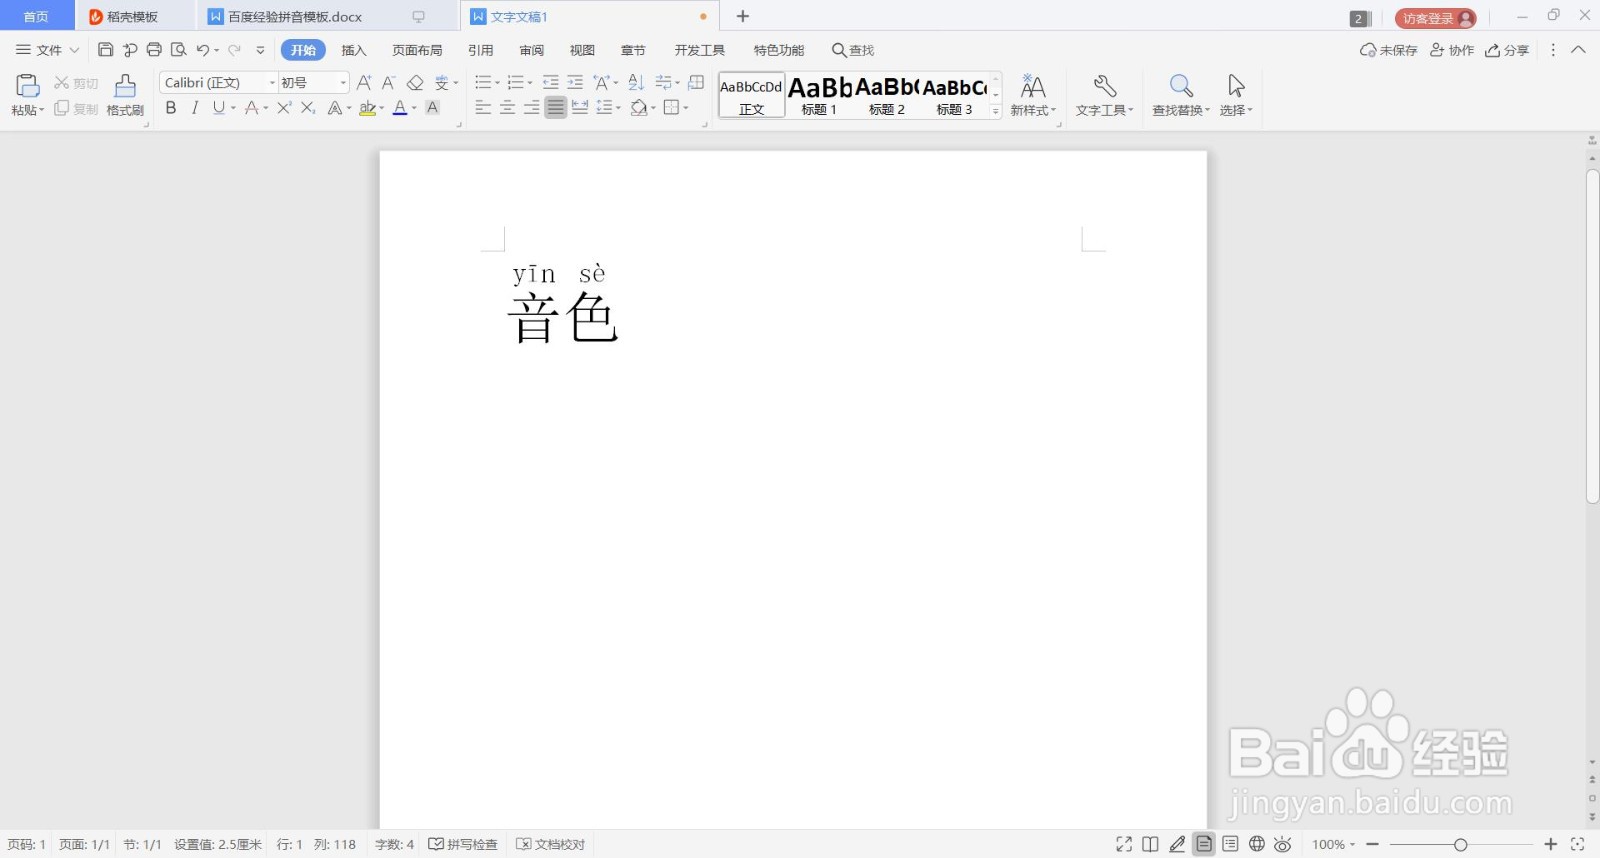Clear formatting with eraser icon
Image resolution: width=1600 pixels, height=858 pixels.
point(415,83)
